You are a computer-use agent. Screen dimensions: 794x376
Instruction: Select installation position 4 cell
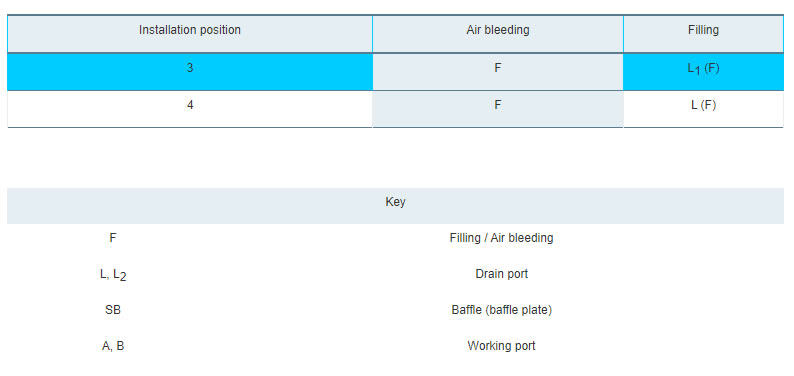click(x=190, y=106)
